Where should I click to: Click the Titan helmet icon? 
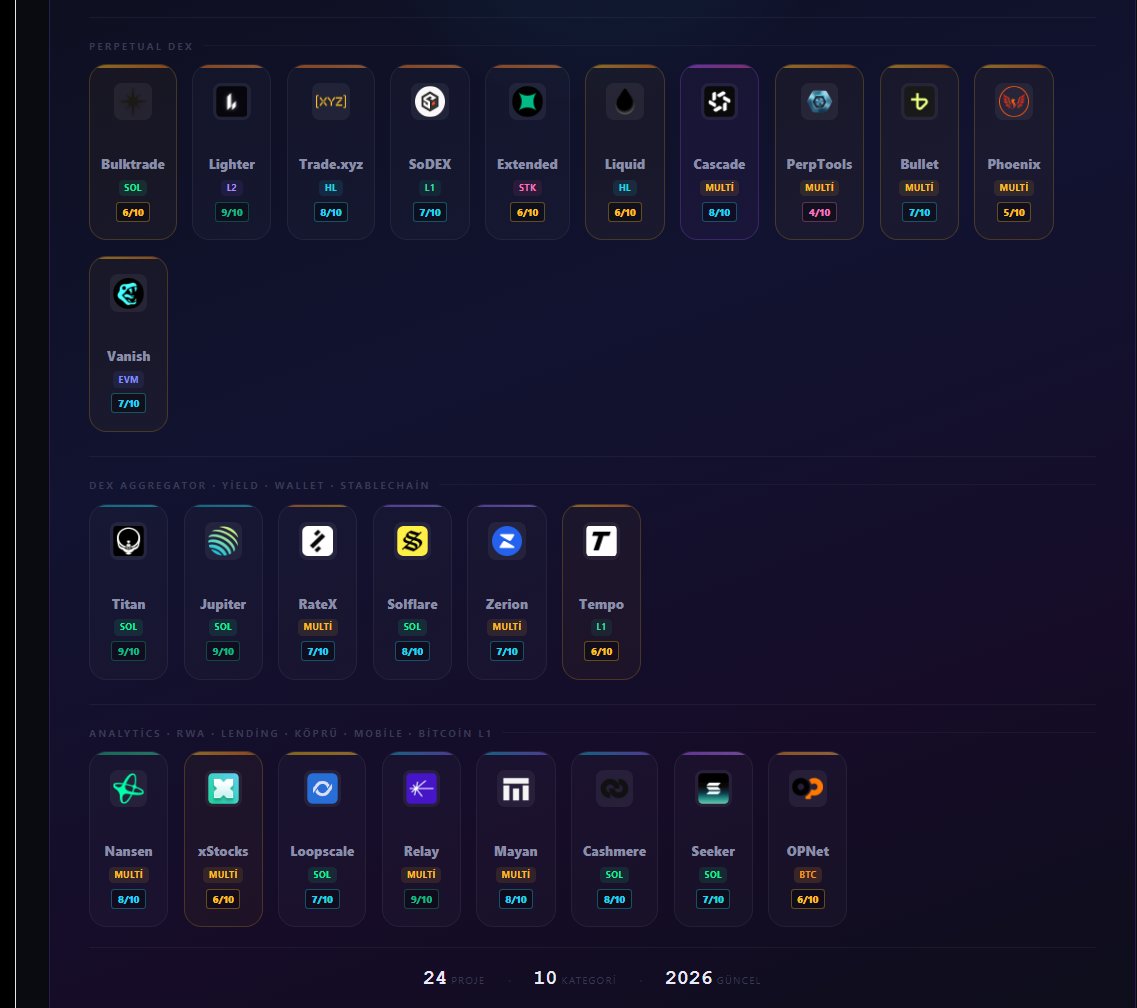[x=128, y=541]
